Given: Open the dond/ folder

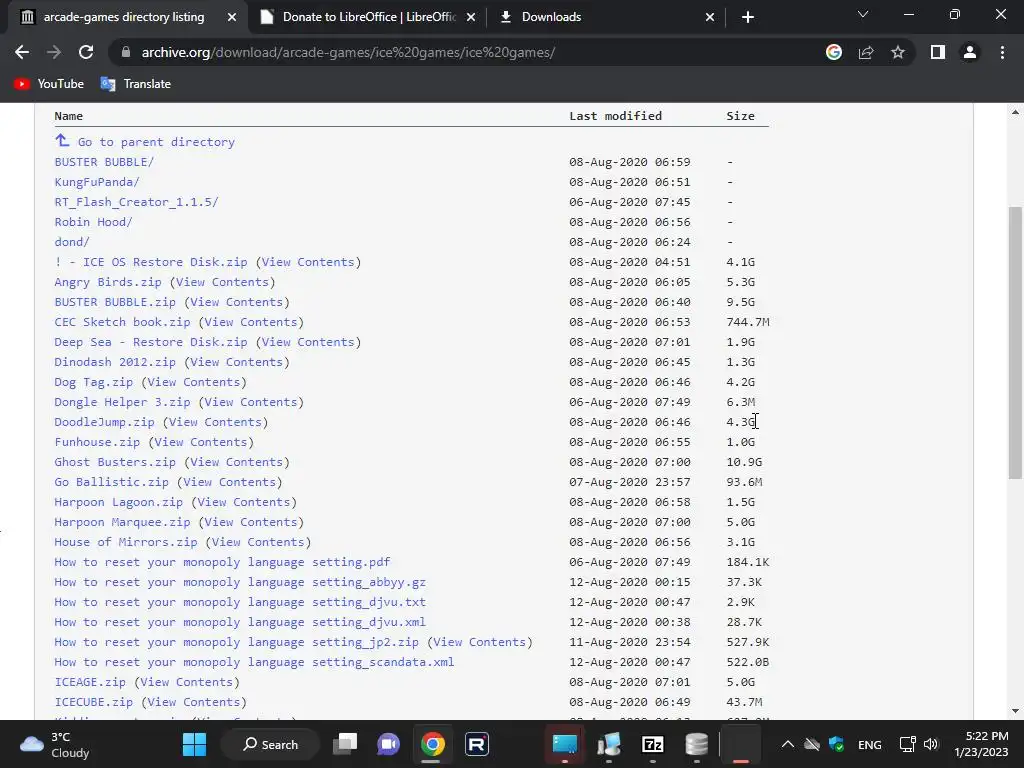Looking at the screenshot, I should pyautogui.click(x=72, y=242).
